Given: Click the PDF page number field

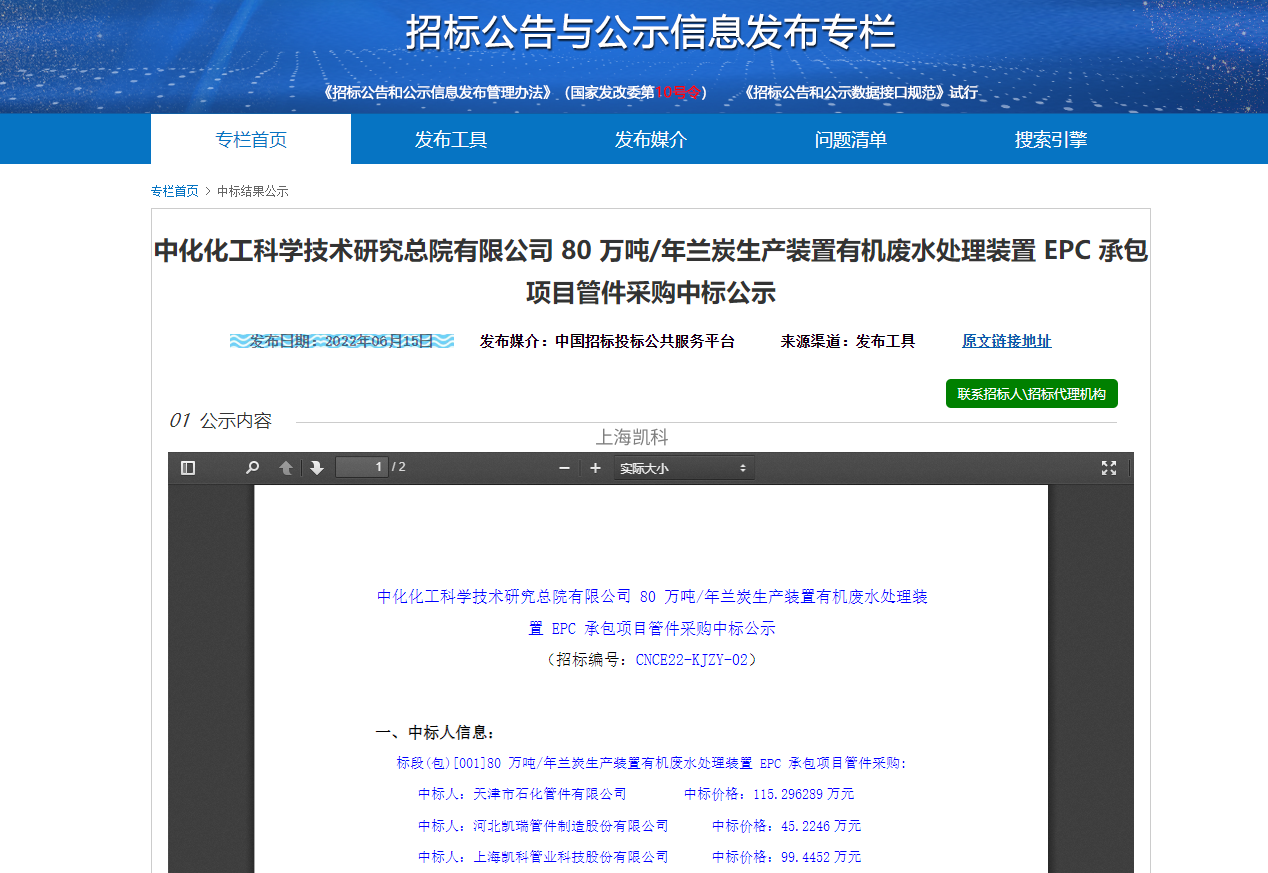Looking at the screenshot, I should 361,467.
